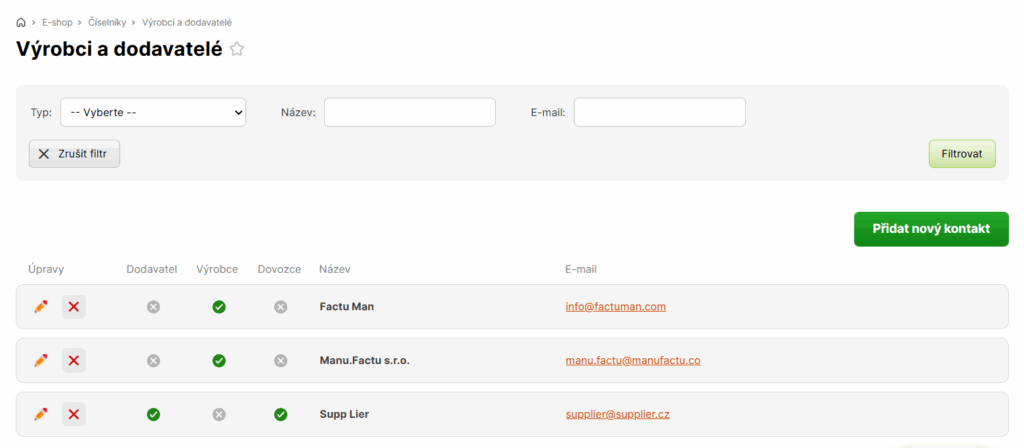This screenshot has height=448, width=1024.
Task: Open email link info@factuman.com
Action: (x=616, y=307)
